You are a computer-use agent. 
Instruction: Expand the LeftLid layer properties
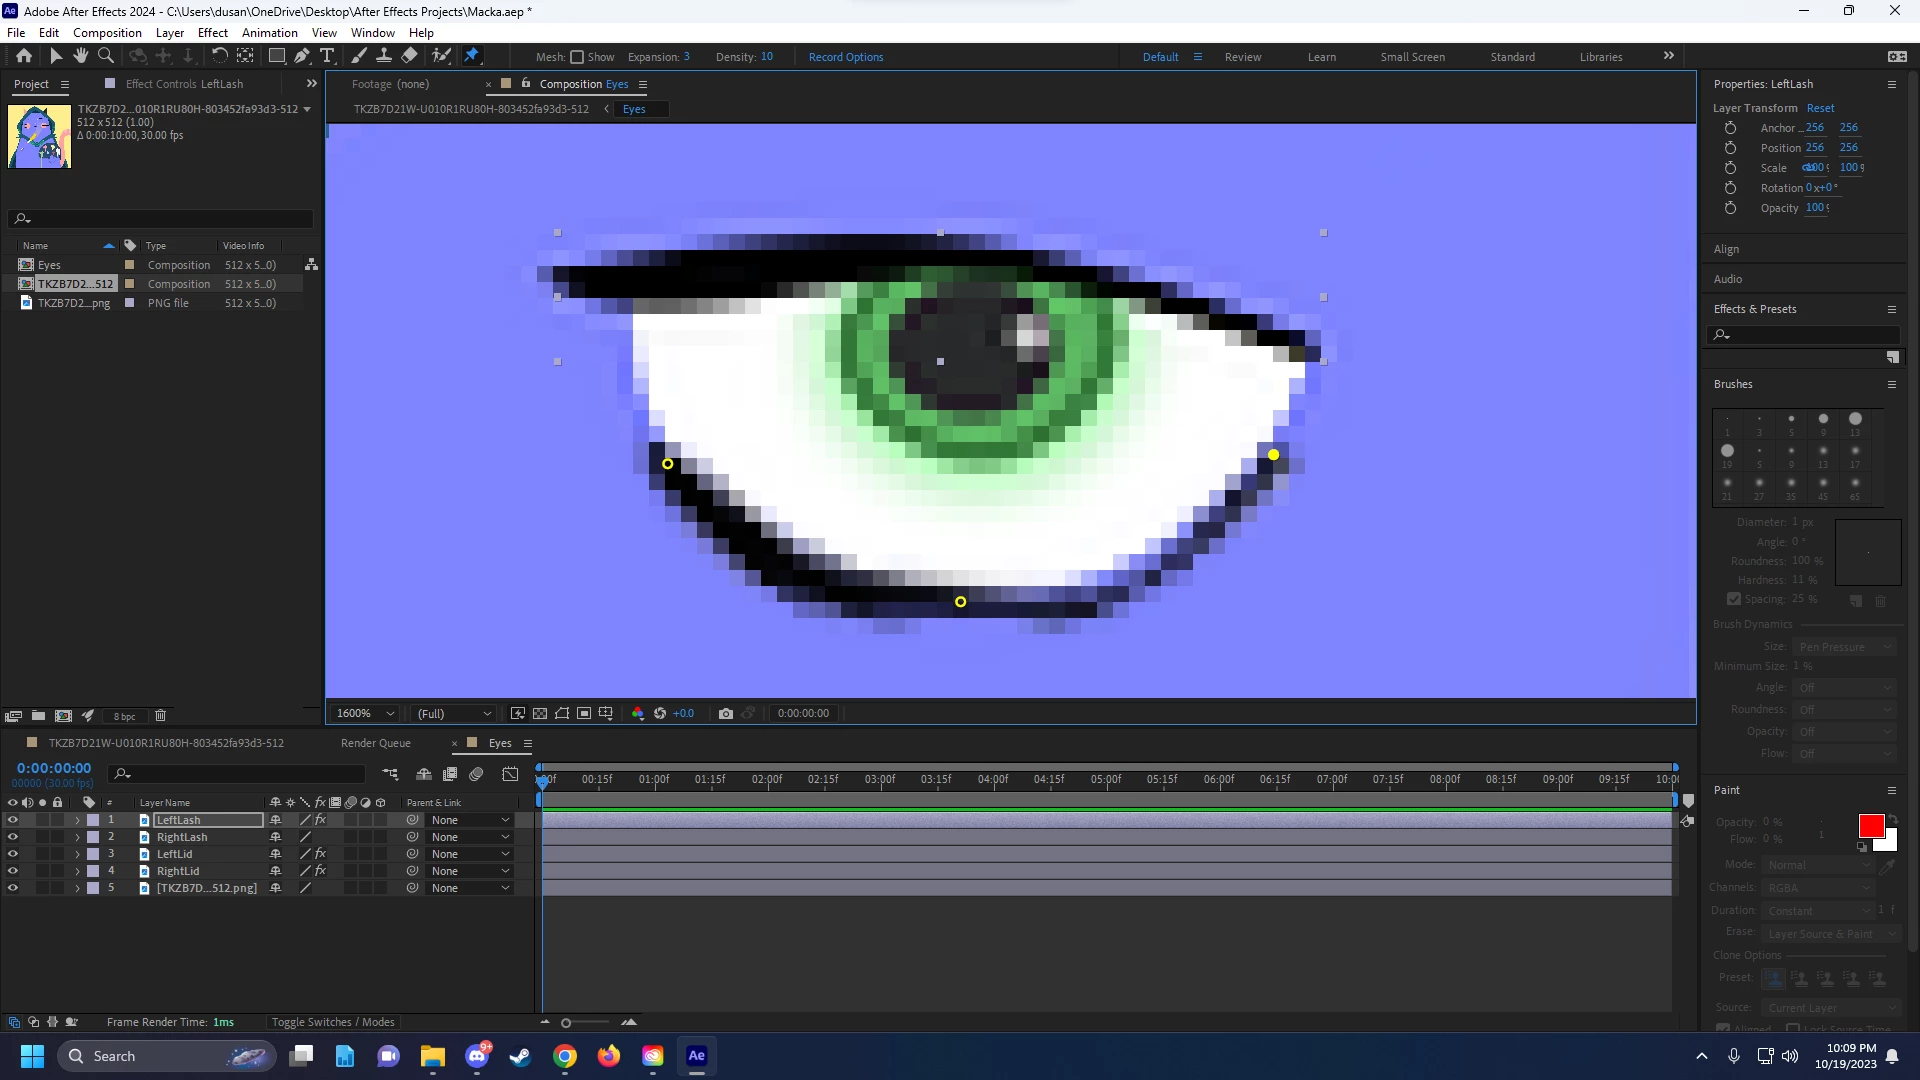tap(77, 854)
